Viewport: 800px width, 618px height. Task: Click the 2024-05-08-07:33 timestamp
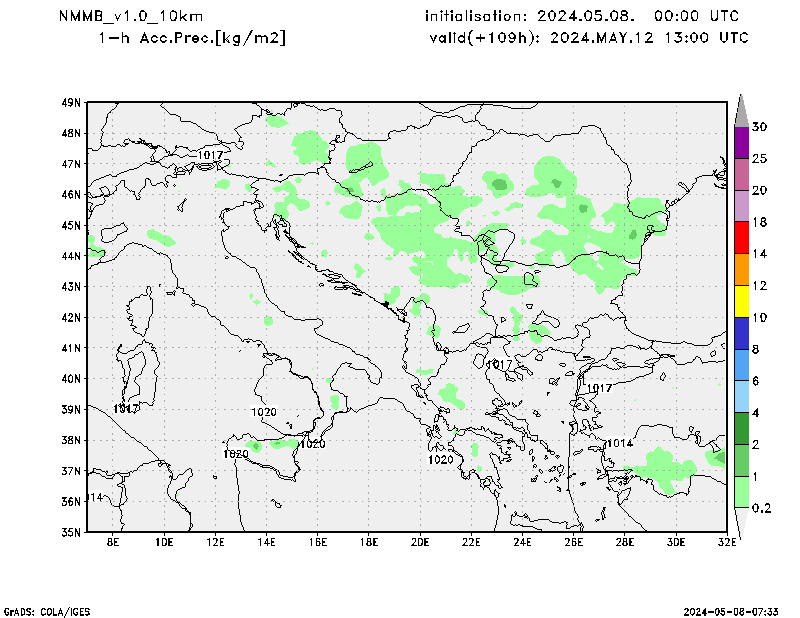pos(737,610)
